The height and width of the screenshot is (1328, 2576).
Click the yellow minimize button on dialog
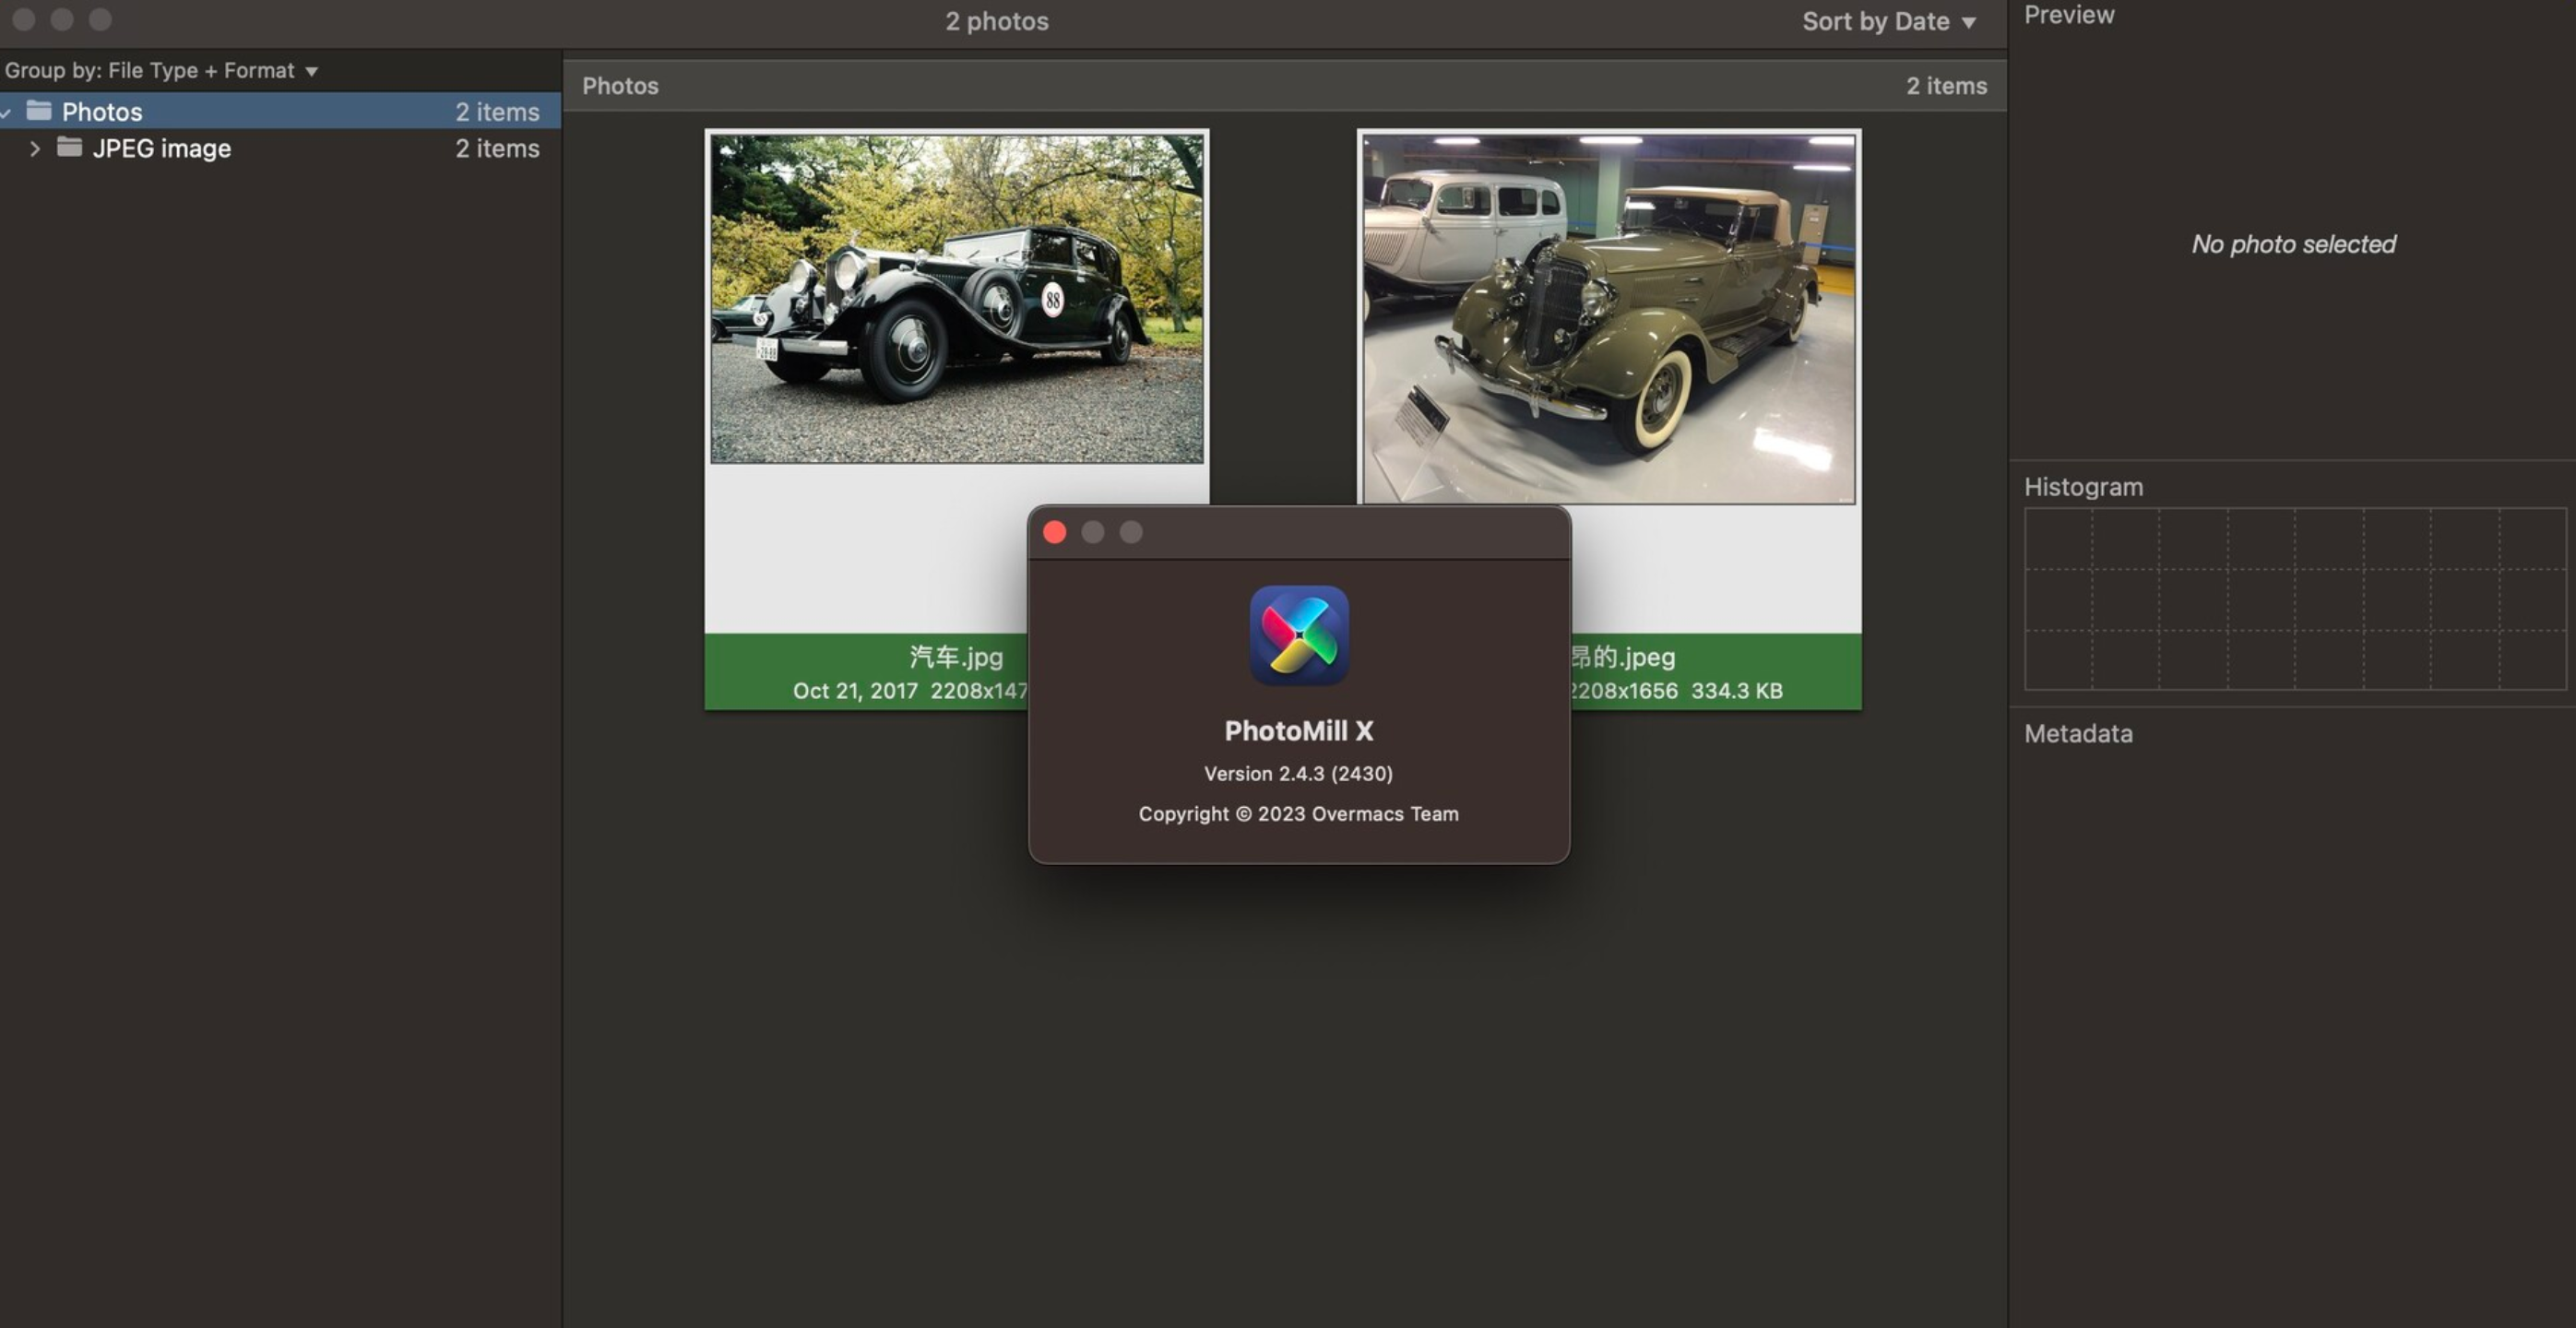point(1092,530)
